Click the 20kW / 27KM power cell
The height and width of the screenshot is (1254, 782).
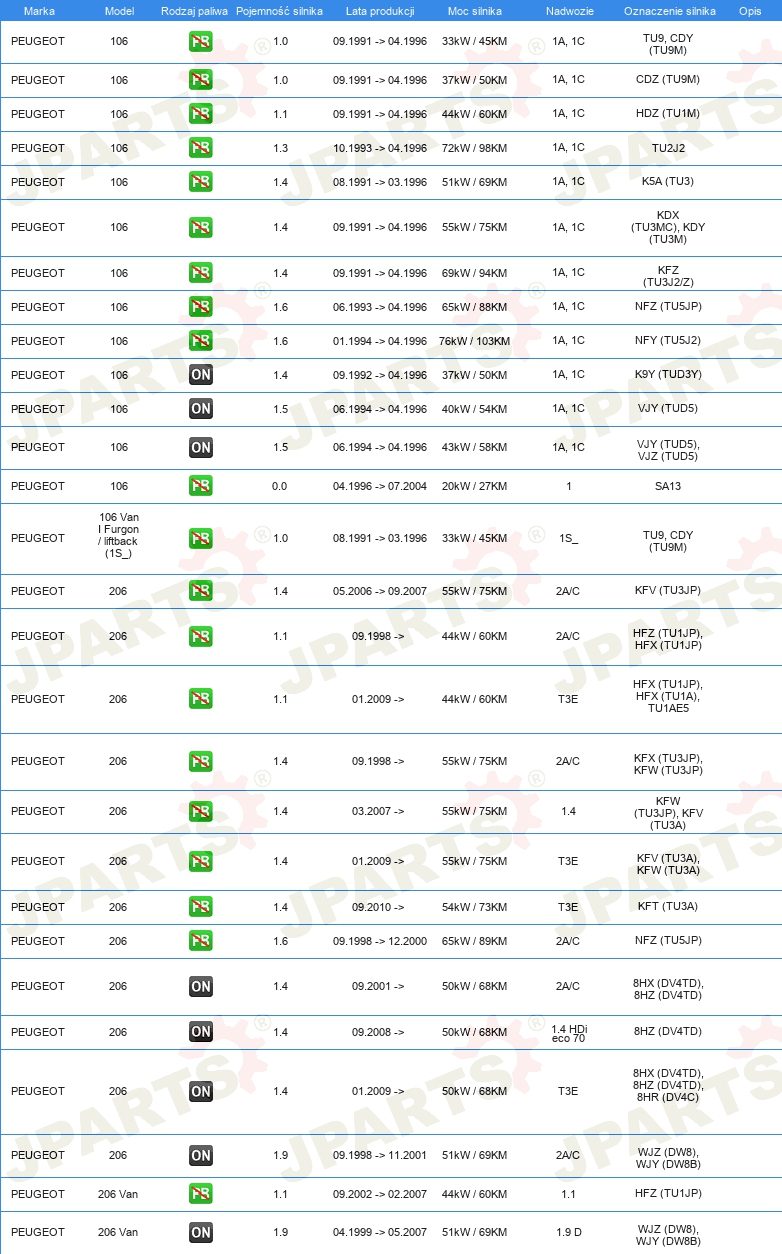tap(475, 486)
